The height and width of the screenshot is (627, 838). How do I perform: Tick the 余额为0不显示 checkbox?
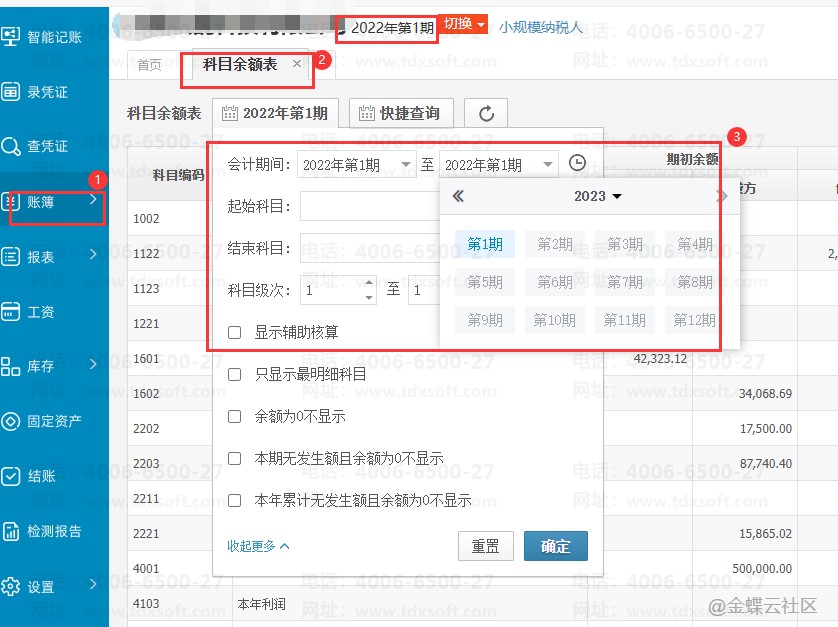(x=235, y=416)
